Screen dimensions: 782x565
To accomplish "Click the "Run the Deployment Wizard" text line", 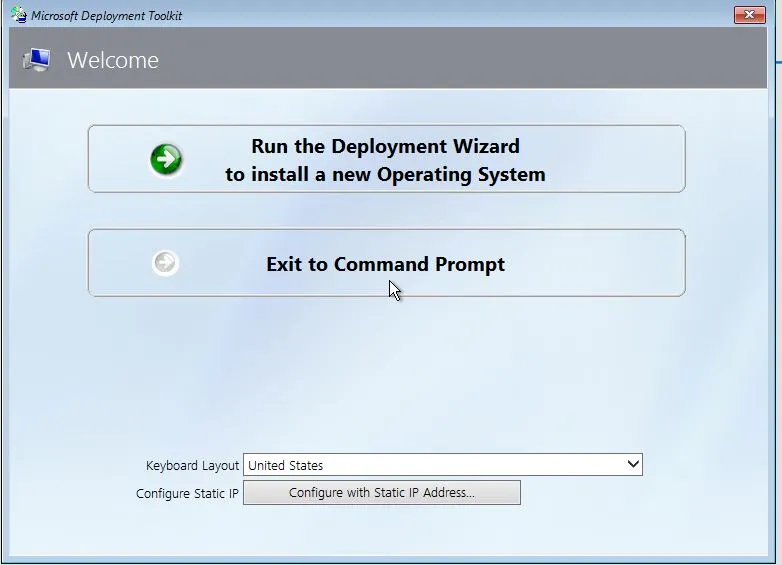I will [385, 146].
